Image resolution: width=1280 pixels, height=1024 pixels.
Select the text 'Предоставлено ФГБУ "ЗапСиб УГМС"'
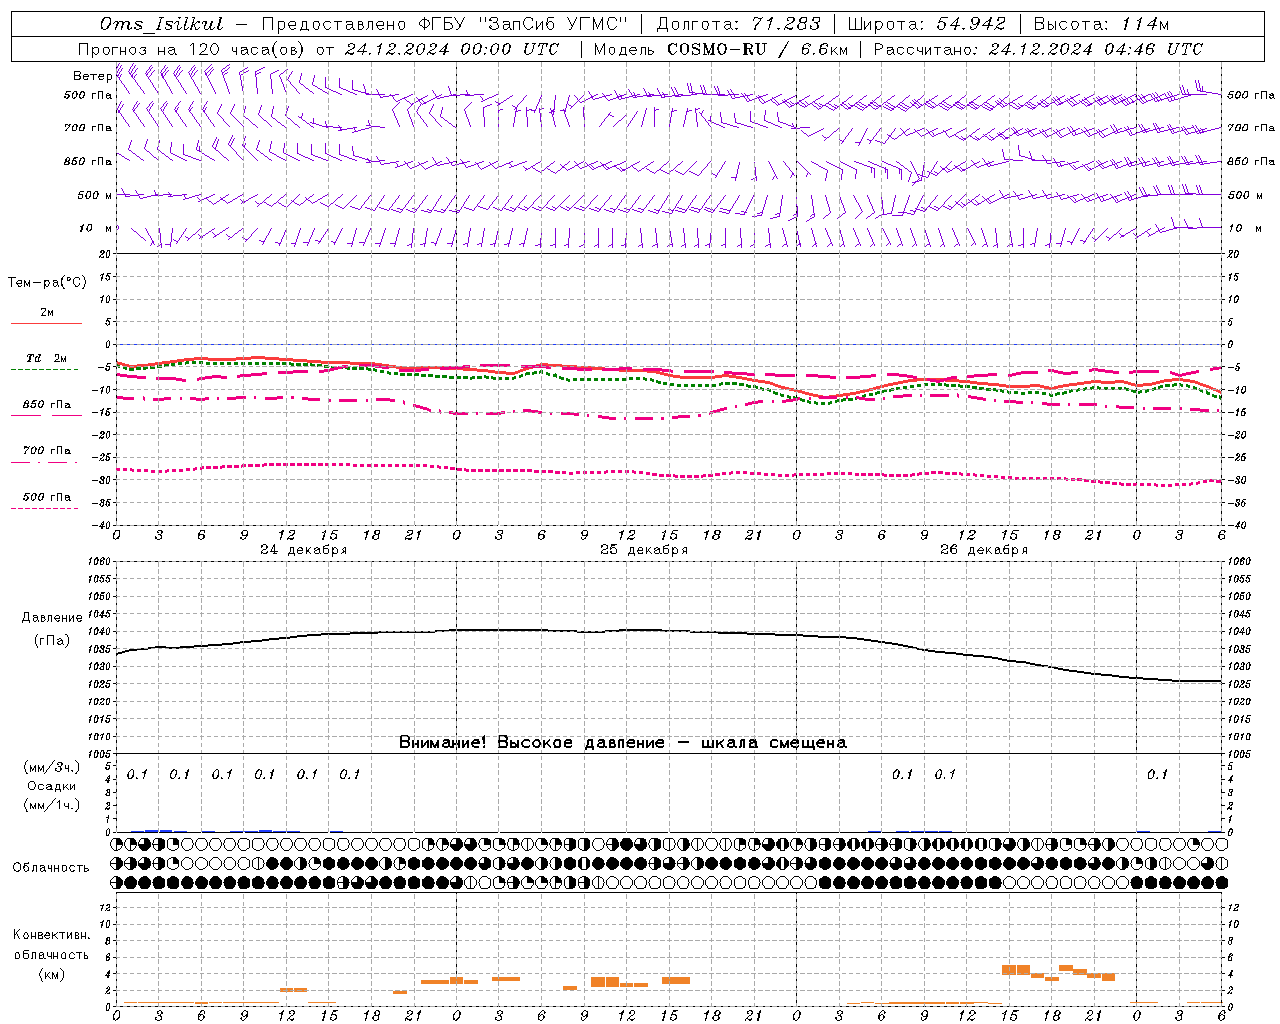[443, 24]
